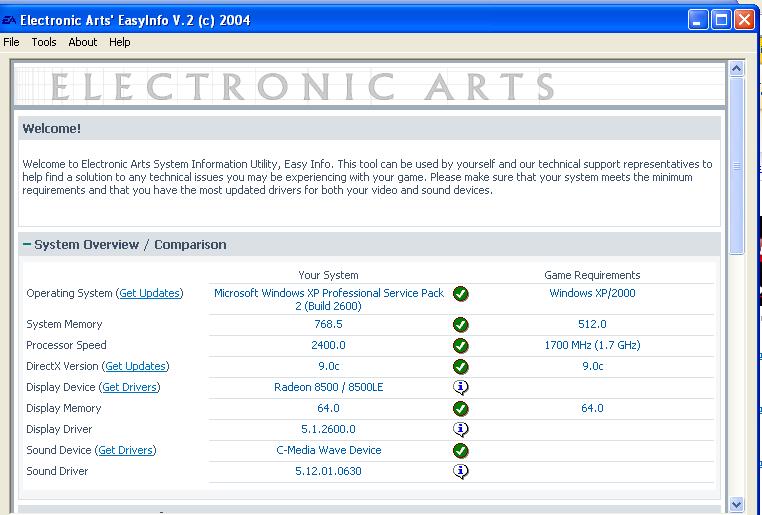Open the Help menu
Image resolution: width=762 pixels, height=515 pixels.
(x=120, y=42)
